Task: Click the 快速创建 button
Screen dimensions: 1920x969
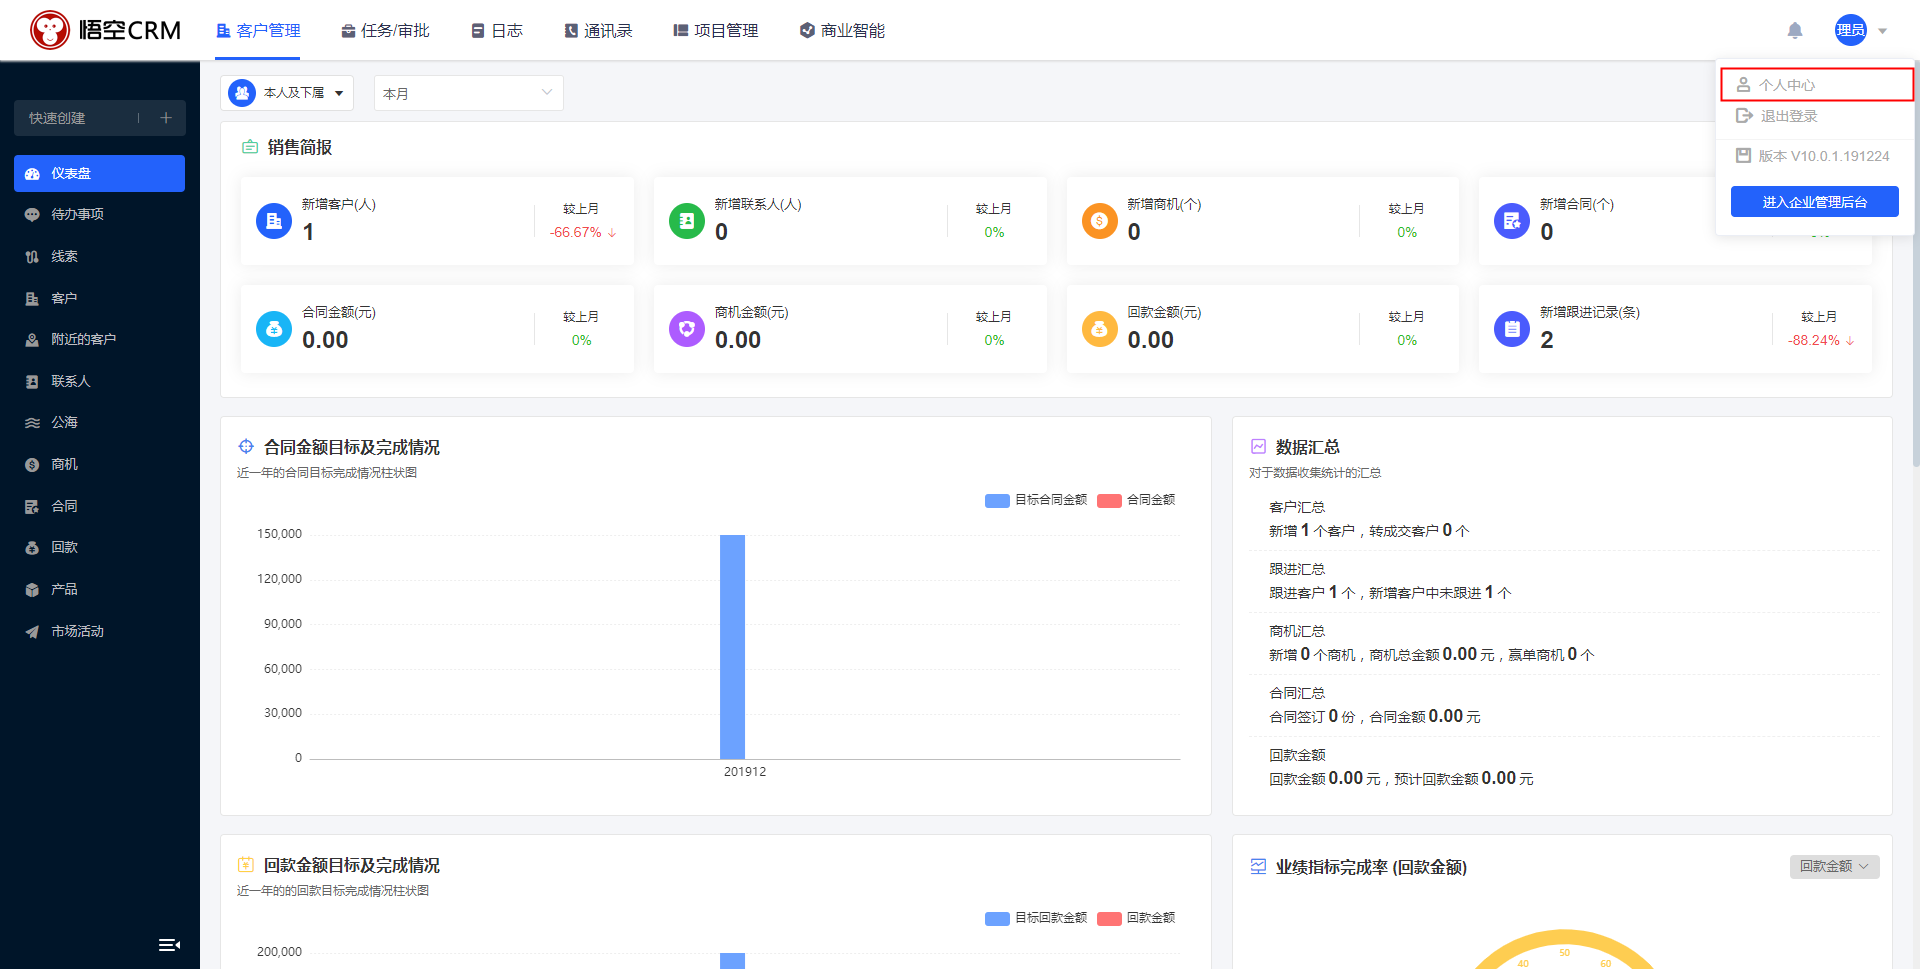Action: tap(100, 118)
